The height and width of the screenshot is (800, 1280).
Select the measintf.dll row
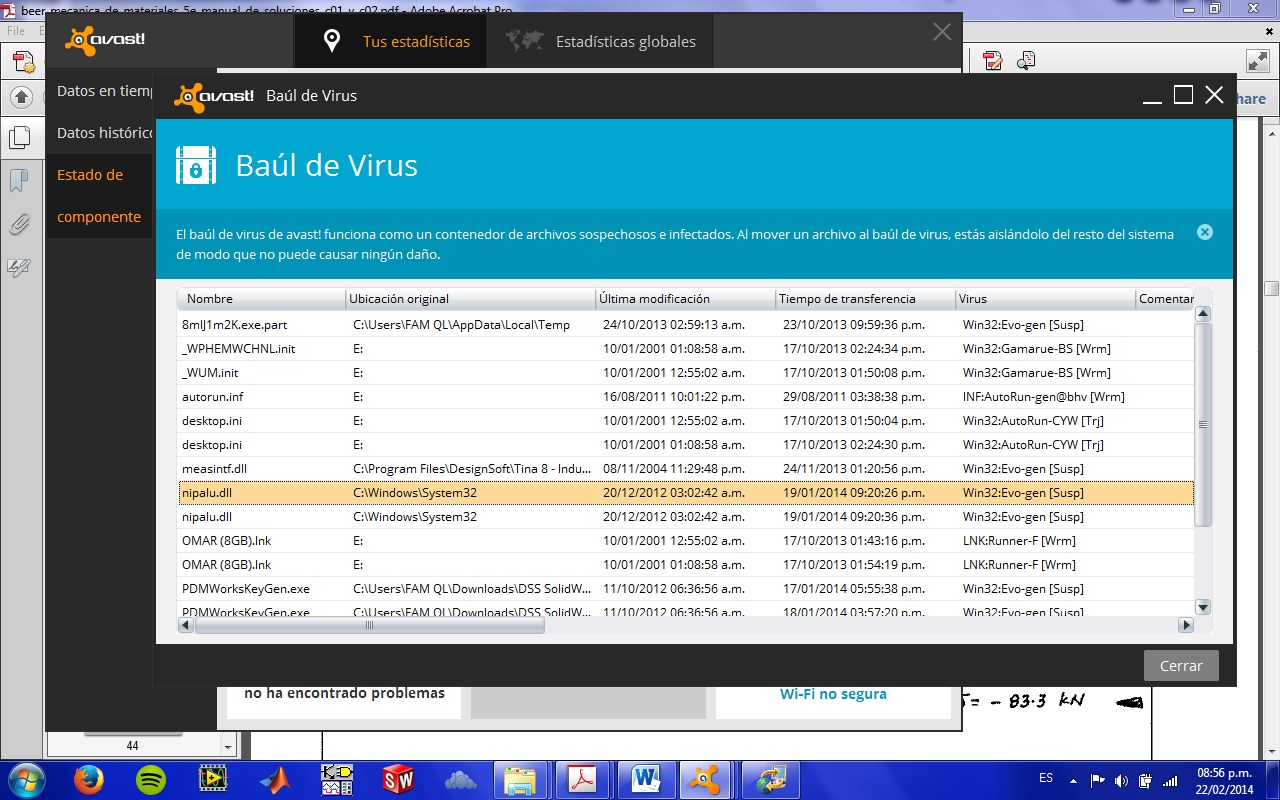pos(686,469)
